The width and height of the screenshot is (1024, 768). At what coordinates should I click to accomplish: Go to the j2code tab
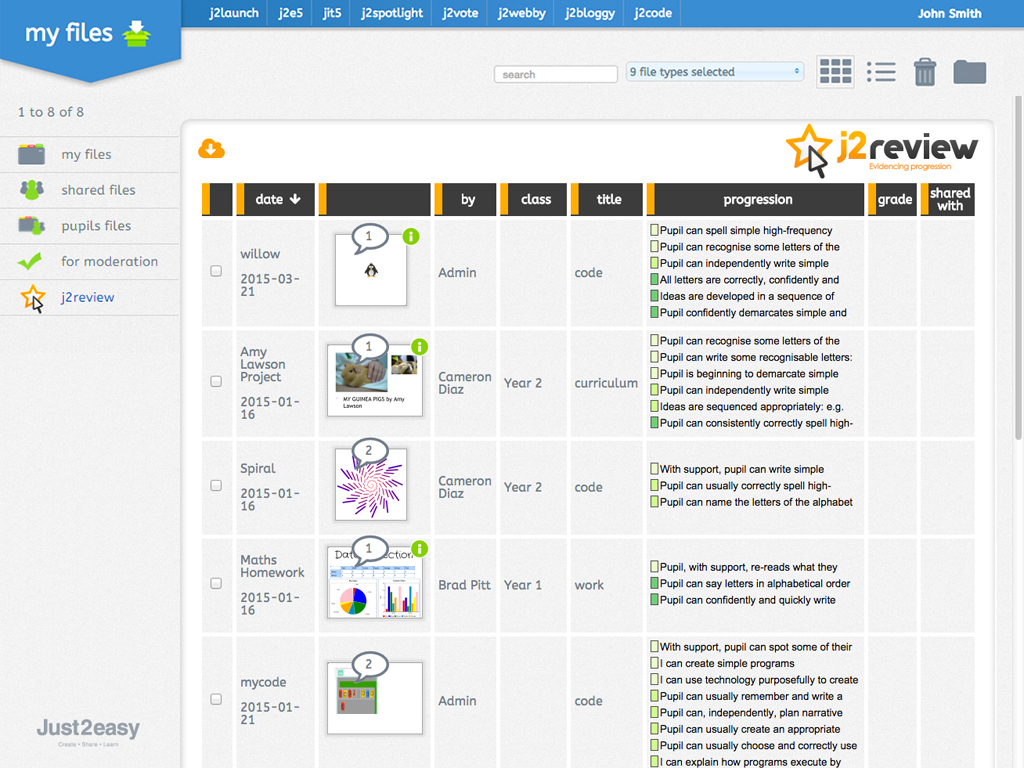tap(654, 13)
